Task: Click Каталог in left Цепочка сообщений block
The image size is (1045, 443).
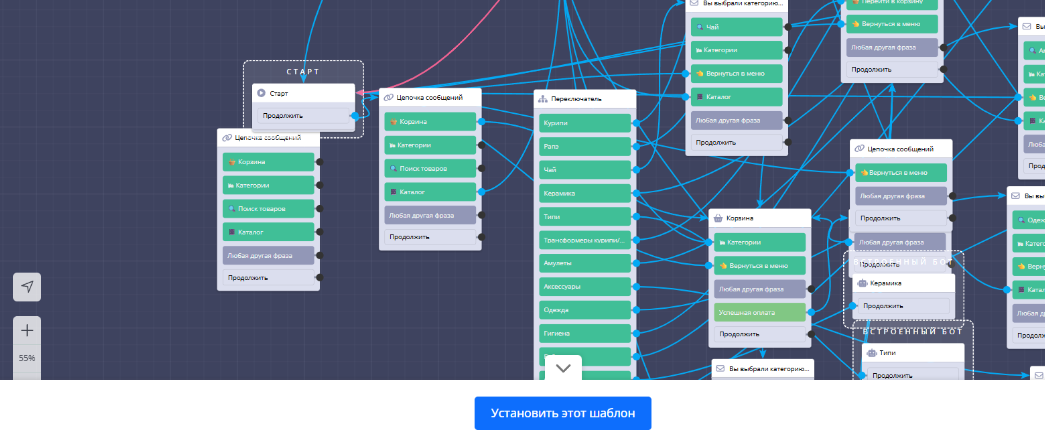Action: coord(268,232)
